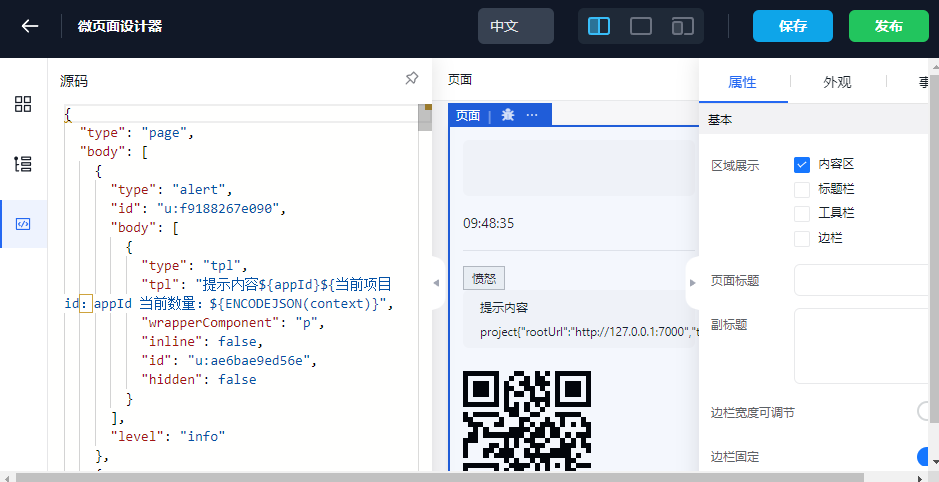Click the 发布 button
This screenshot has height=482, width=939.
[888, 26]
